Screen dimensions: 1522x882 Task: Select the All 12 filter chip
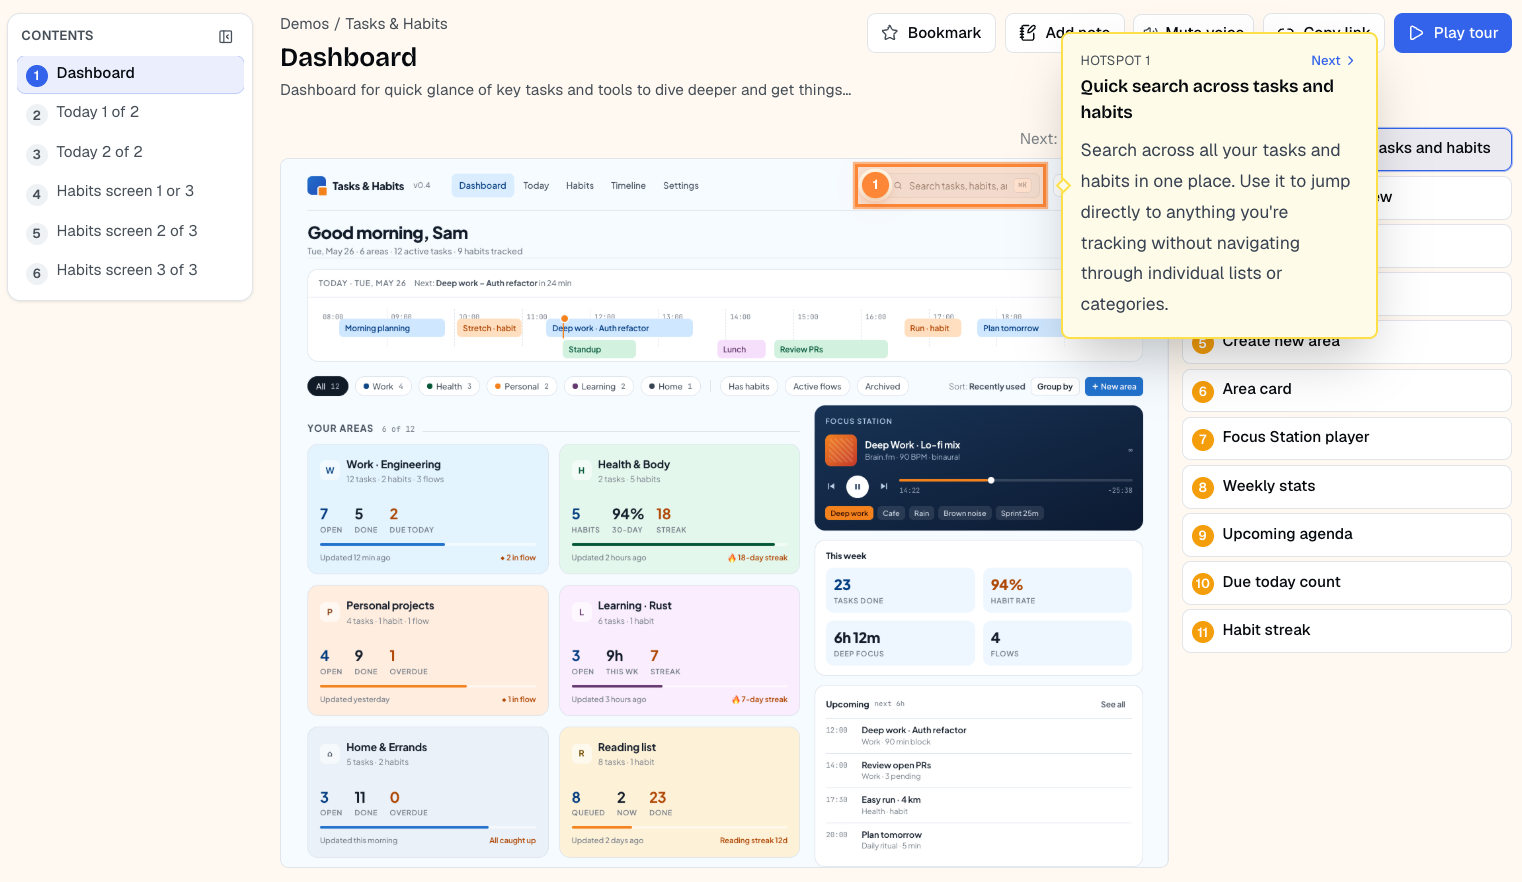coord(328,386)
